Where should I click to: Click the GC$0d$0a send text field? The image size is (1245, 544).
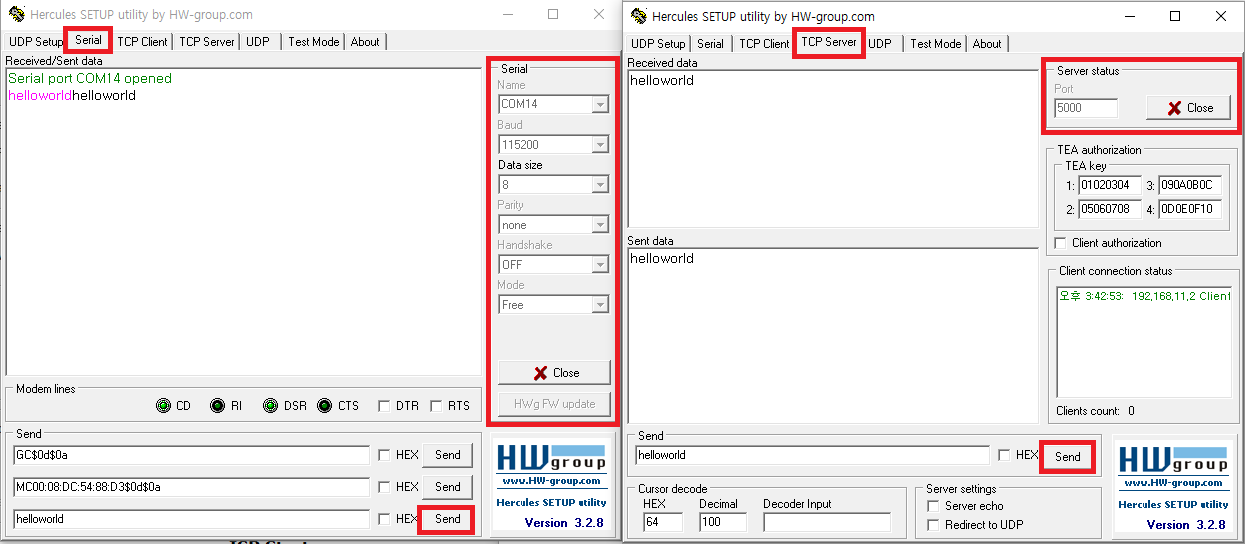[191, 455]
